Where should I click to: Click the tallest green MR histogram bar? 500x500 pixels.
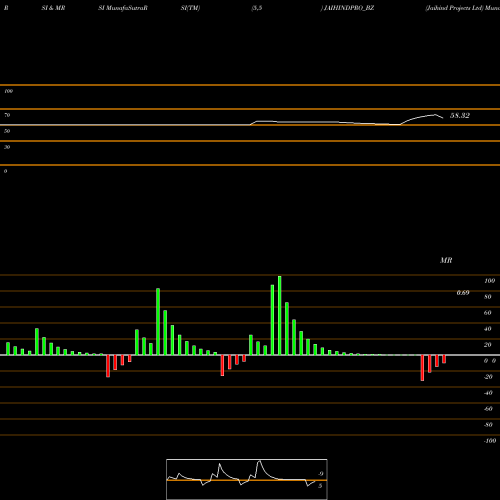pos(279,315)
